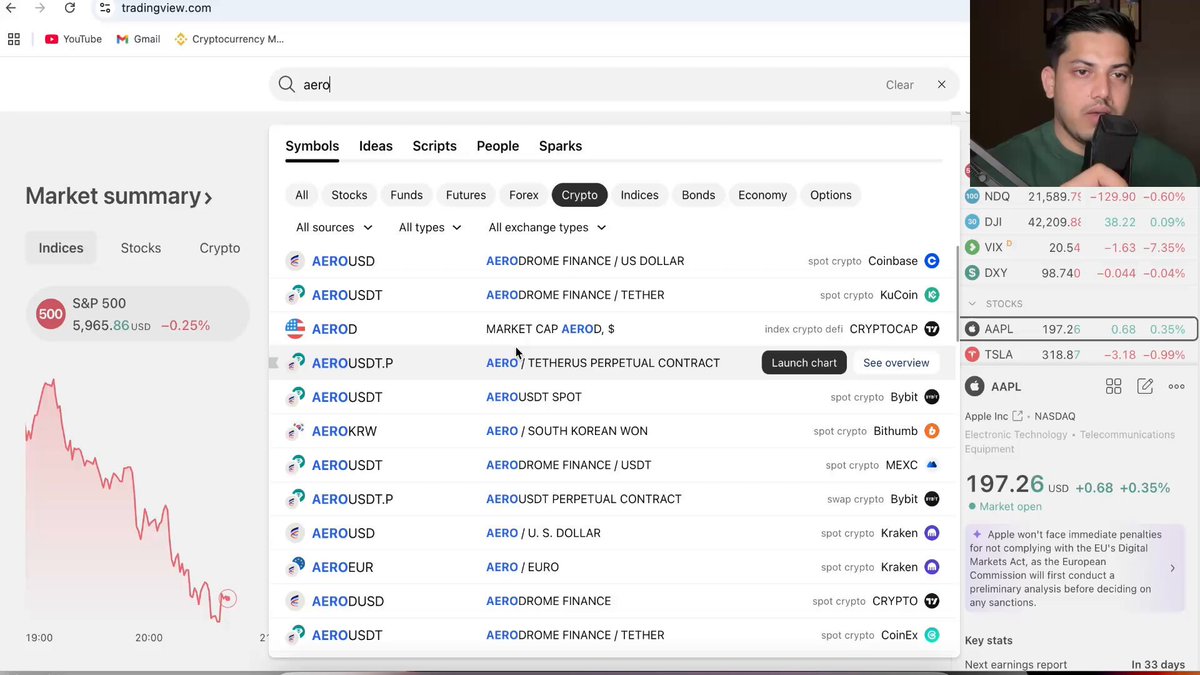Screen dimensions: 1200x675
Task: Select the Stocks filter chip
Action: click(349, 195)
